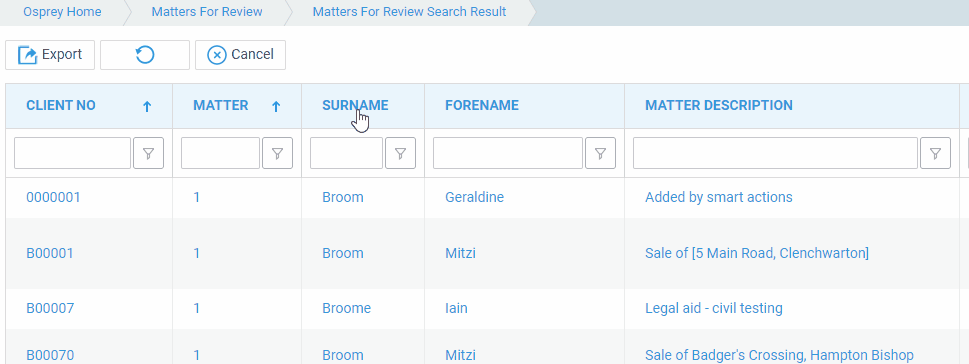Open filter options for Matter Description column

[x=935, y=153]
